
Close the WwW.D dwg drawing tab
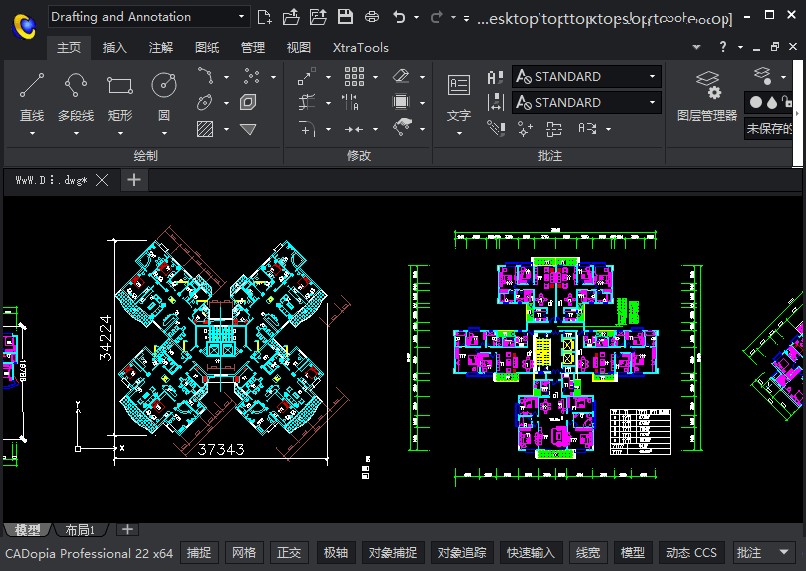(x=102, y=180)
